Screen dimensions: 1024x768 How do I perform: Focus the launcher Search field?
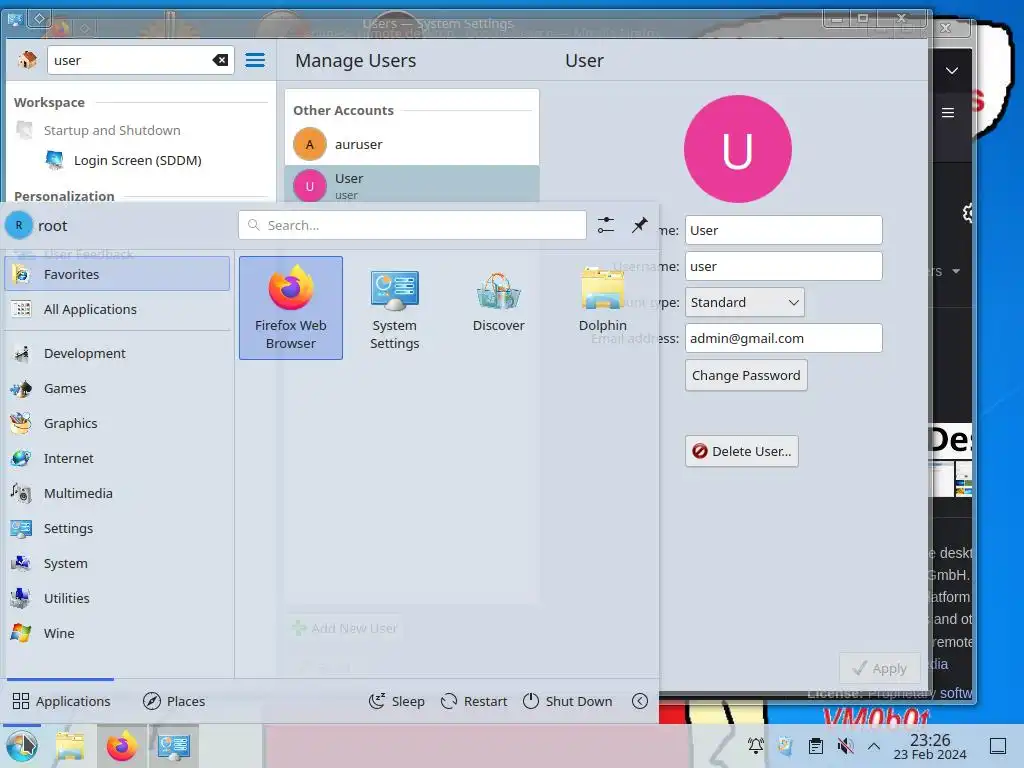point(412,225)
